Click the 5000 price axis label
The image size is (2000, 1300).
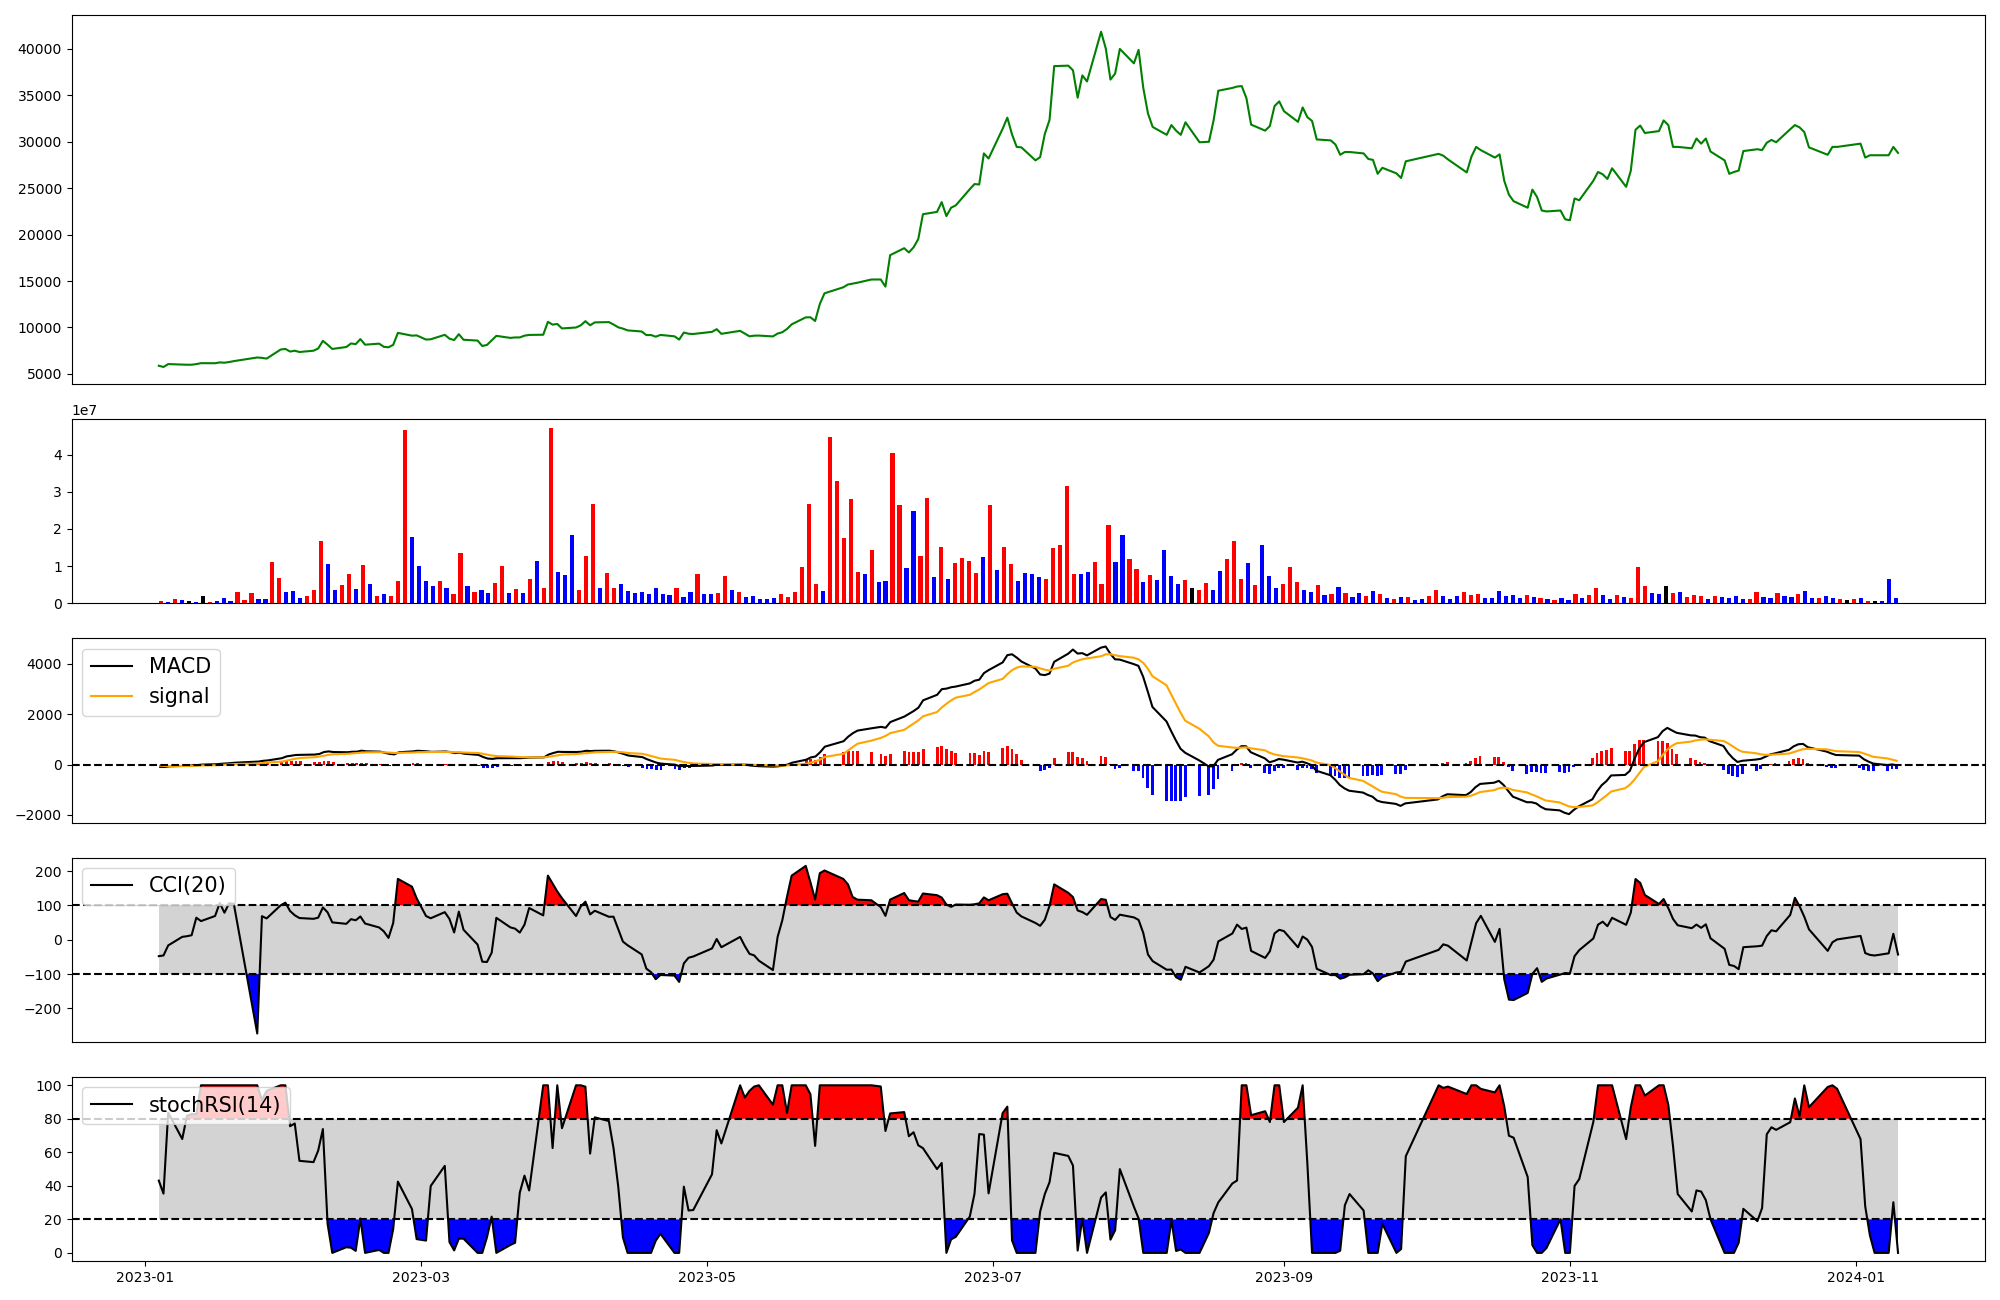coord(44,375)
